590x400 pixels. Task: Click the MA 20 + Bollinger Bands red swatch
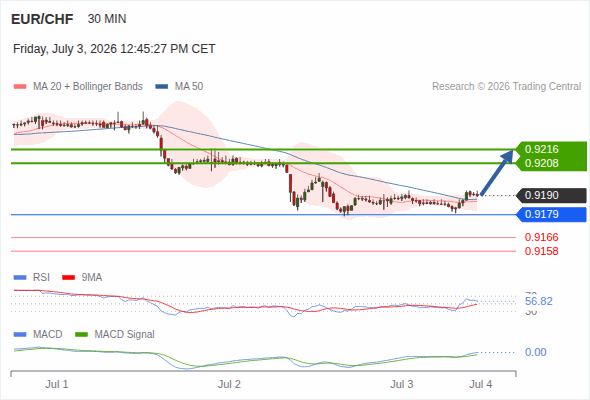point(20,87)
